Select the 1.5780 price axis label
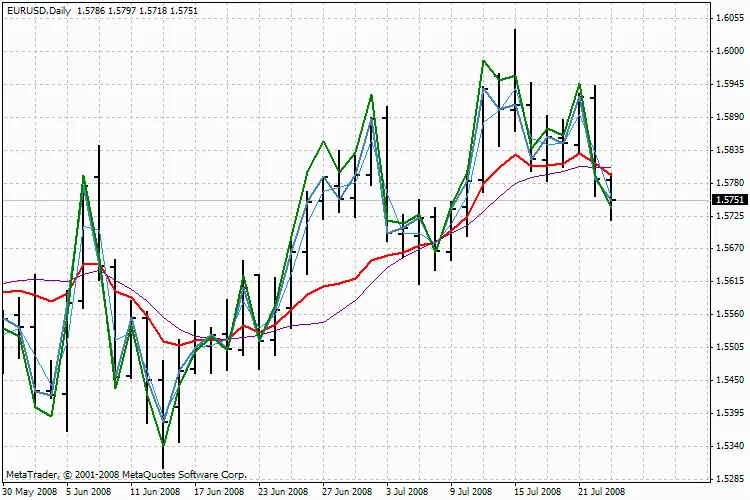The width and height of the screenshot is (750, 500). pyautogui.click(x=729, y=183)
